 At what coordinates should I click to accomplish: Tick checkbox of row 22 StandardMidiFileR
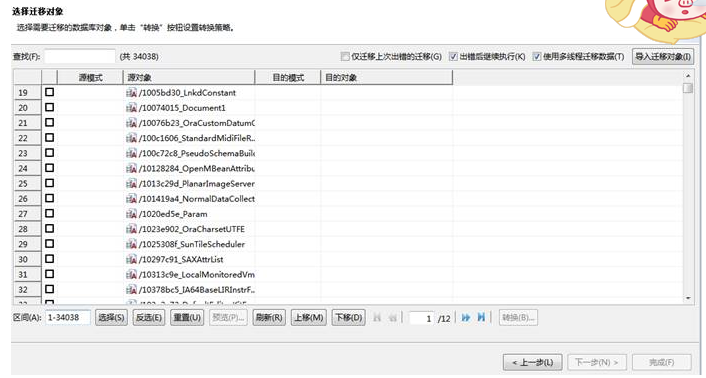[x=50, y=138]
